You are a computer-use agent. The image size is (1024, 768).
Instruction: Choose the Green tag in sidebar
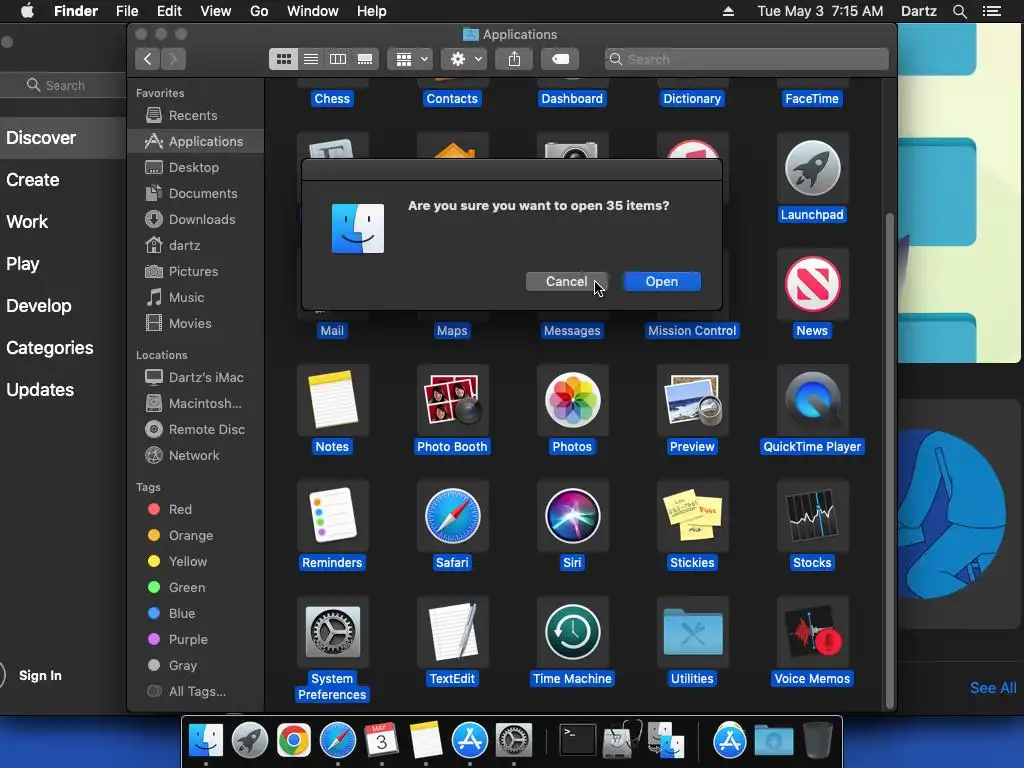point(196,588)
